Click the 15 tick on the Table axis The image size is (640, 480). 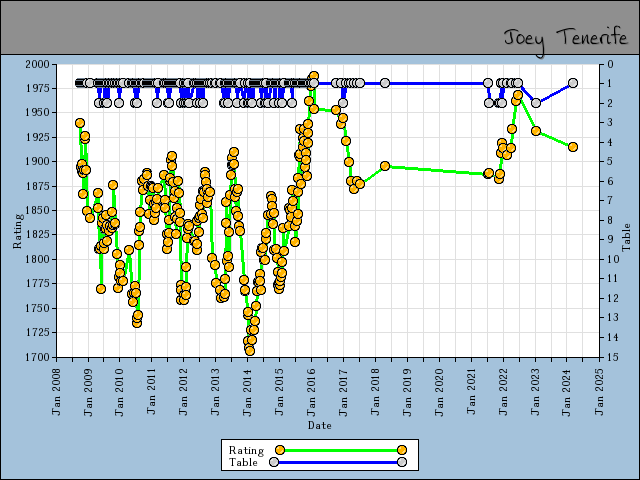tap(613, 357)
